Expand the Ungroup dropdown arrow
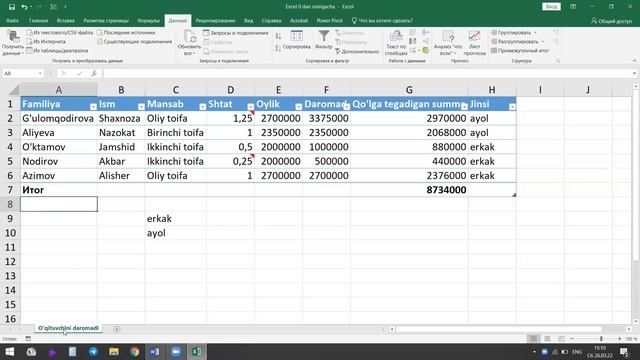Viewport: 640px width, 360px height. pyautogui.click(x=542, y=42)
